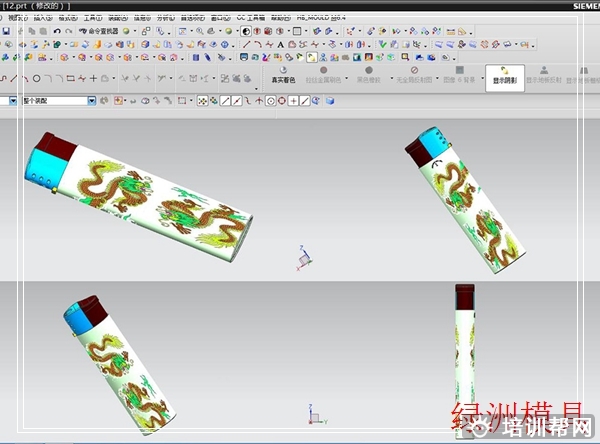Click the Save icon in toolbar
The height and width of the screenshot is (444, 600).
click(7, 31)
